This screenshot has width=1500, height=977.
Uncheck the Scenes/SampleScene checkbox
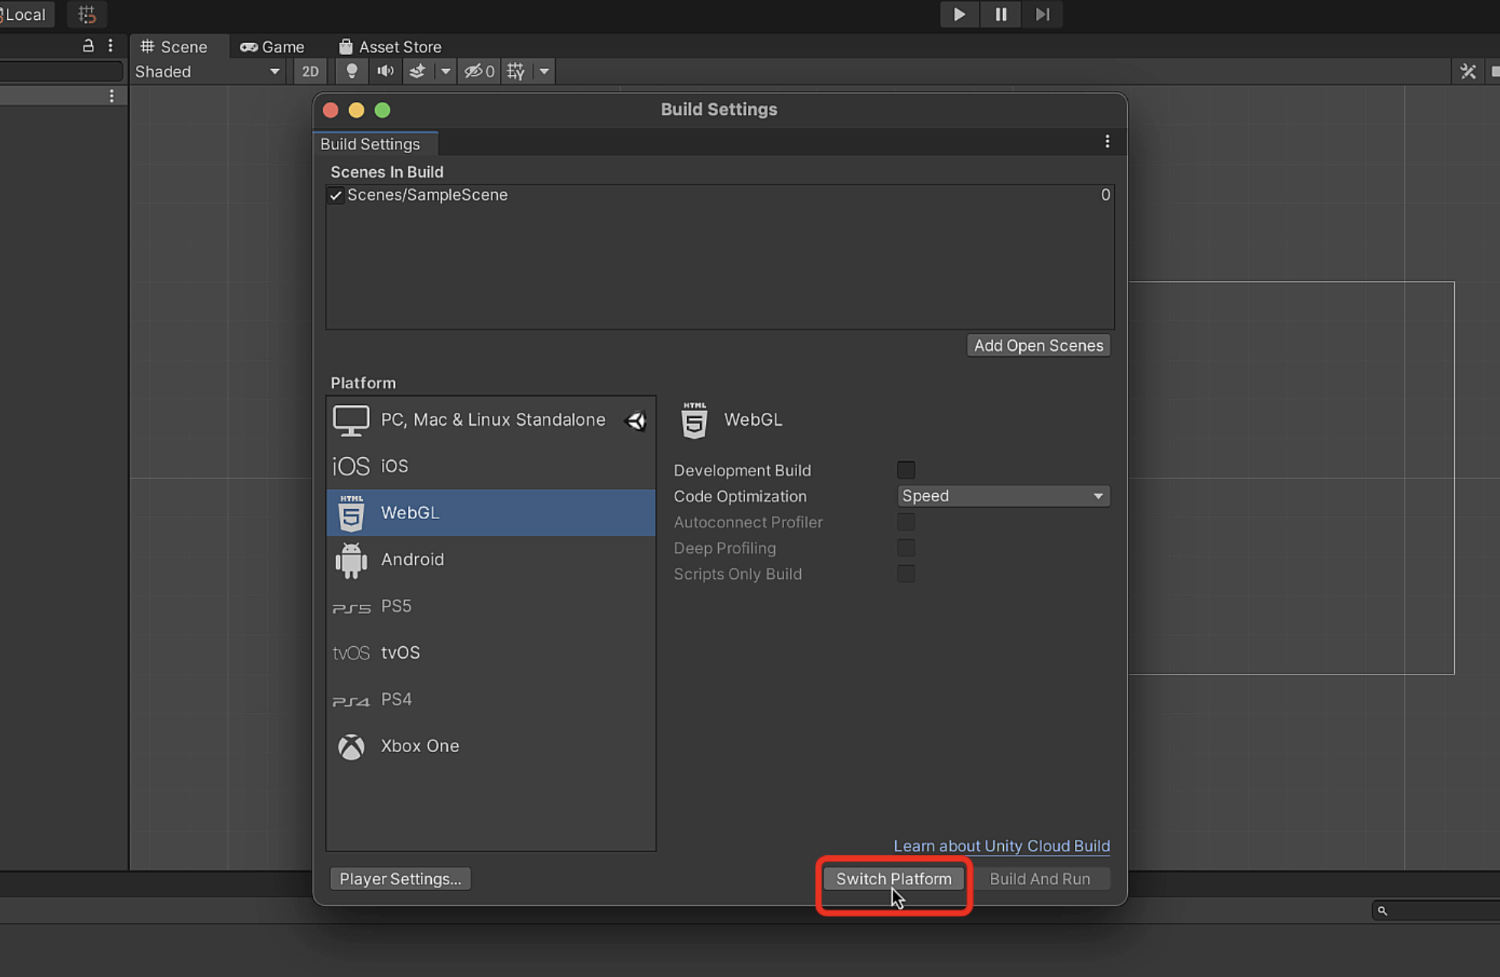click(x=336, y=196)
